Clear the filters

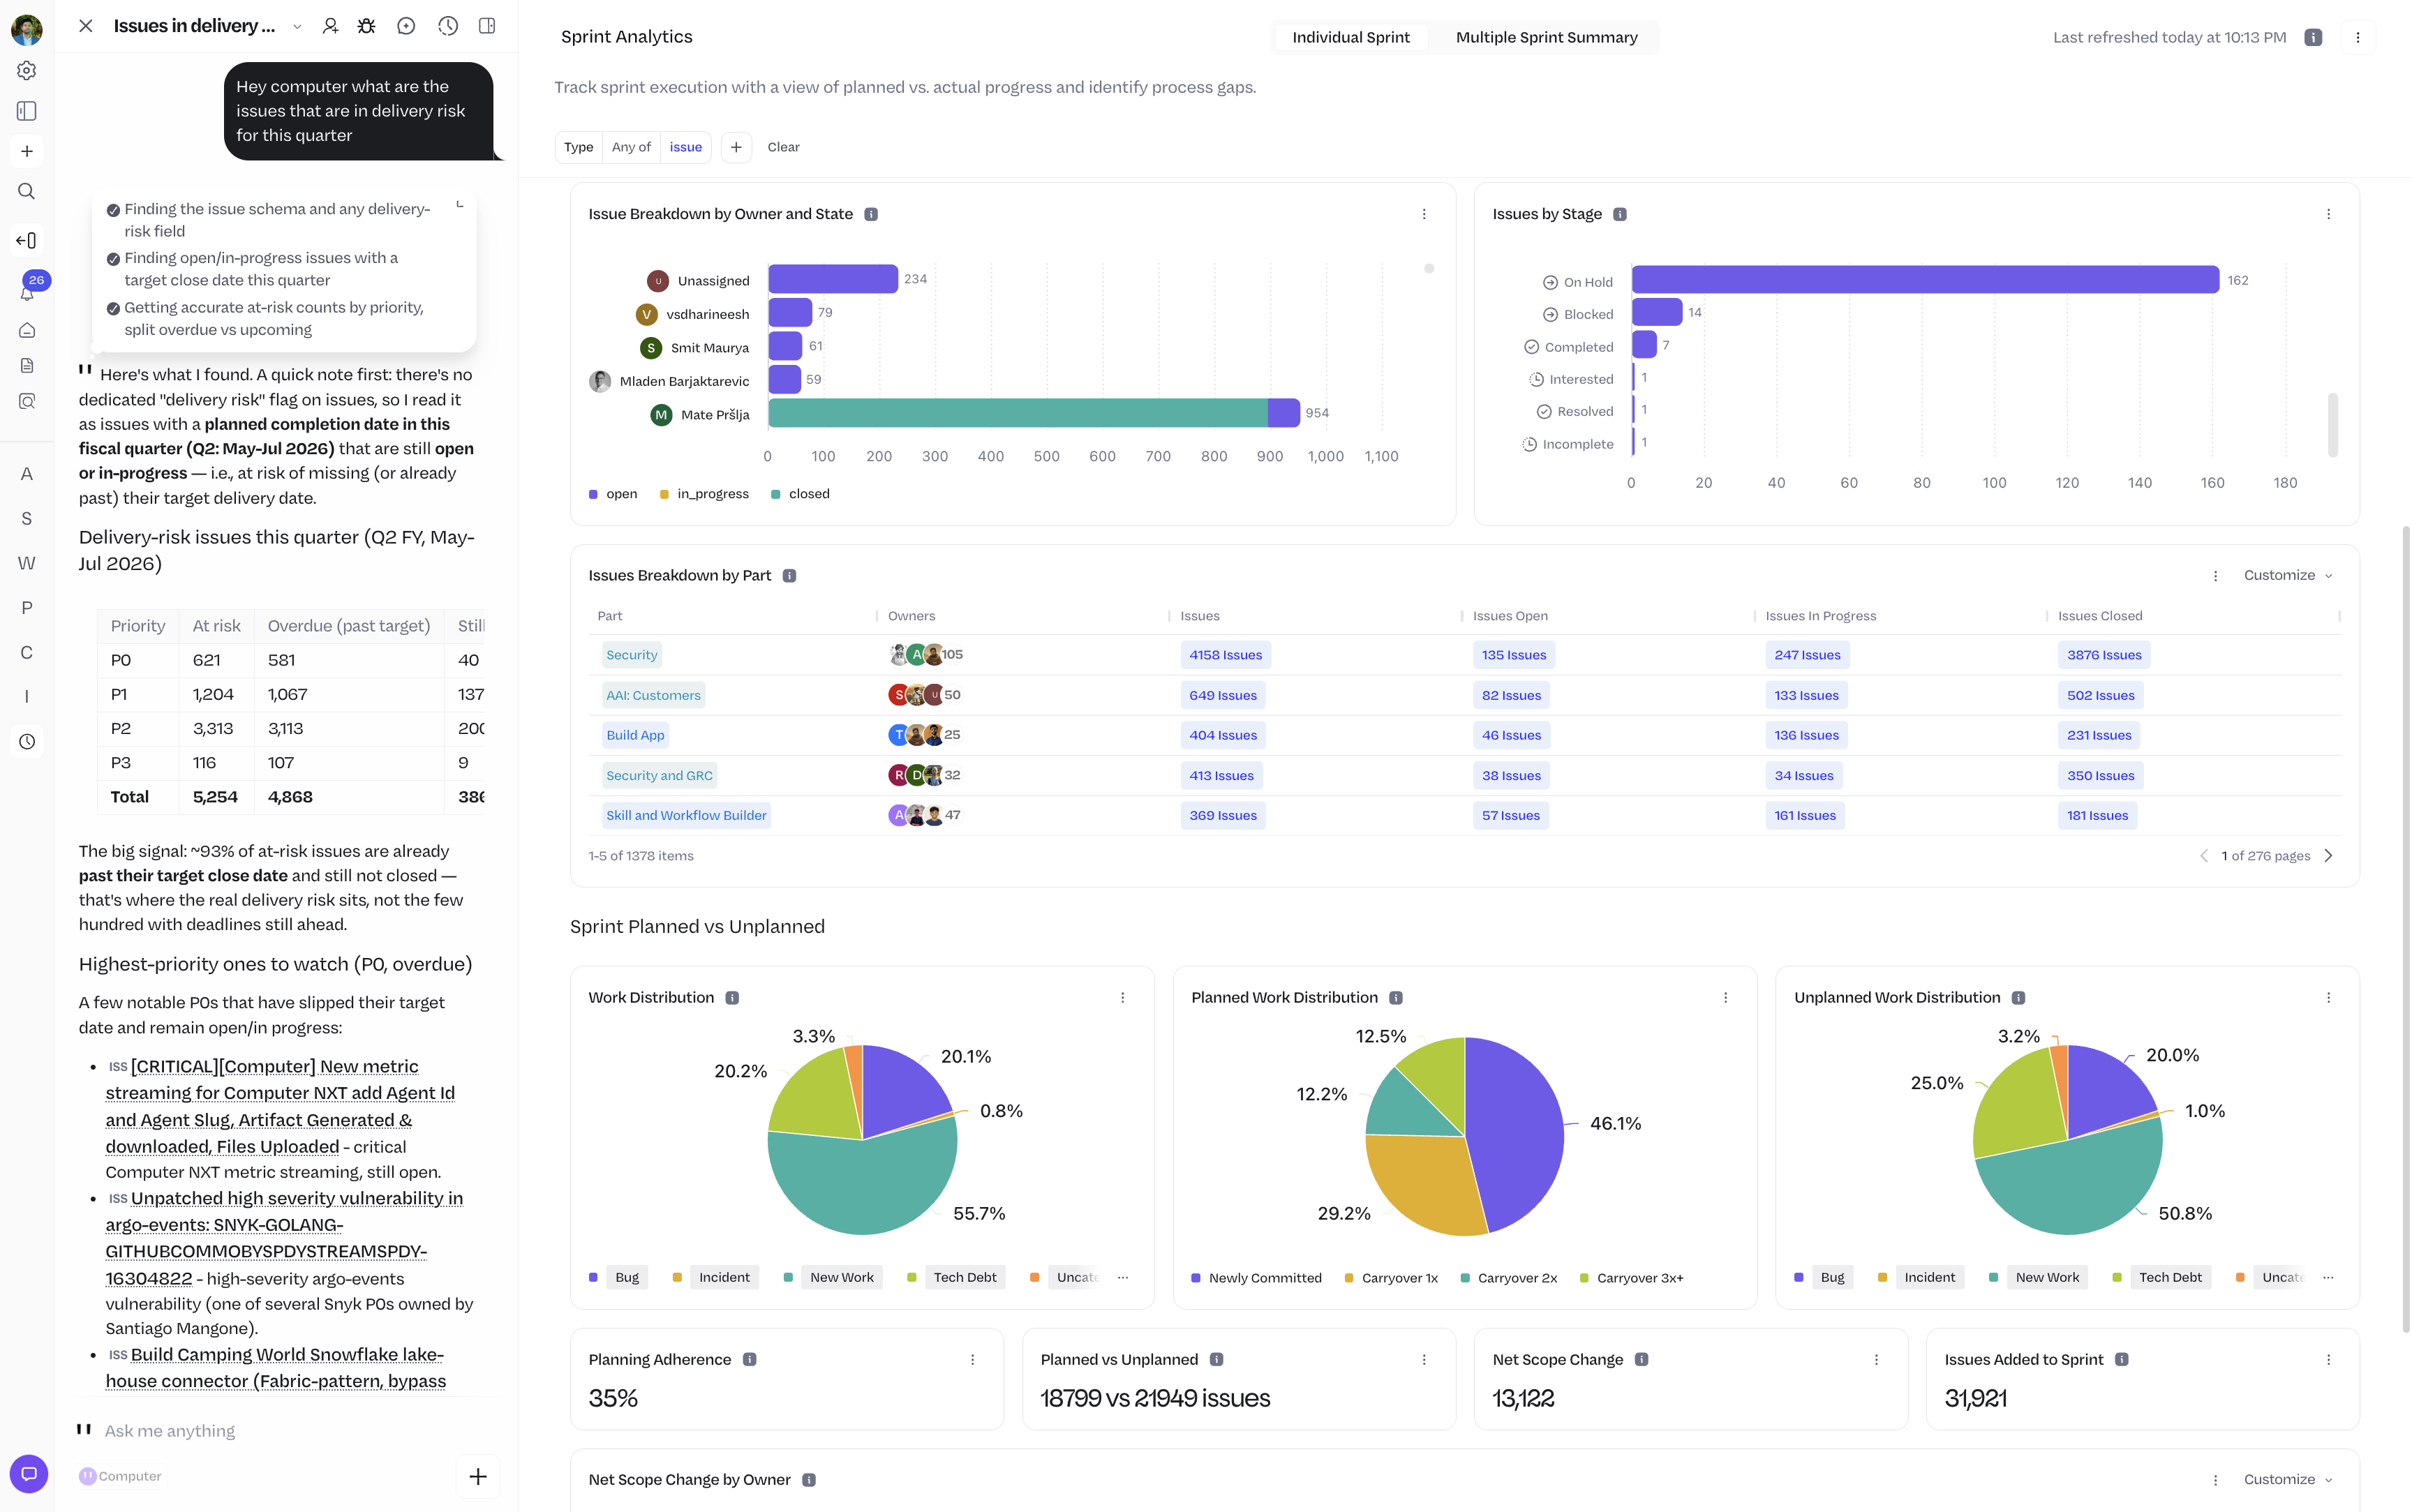point(783,147)
